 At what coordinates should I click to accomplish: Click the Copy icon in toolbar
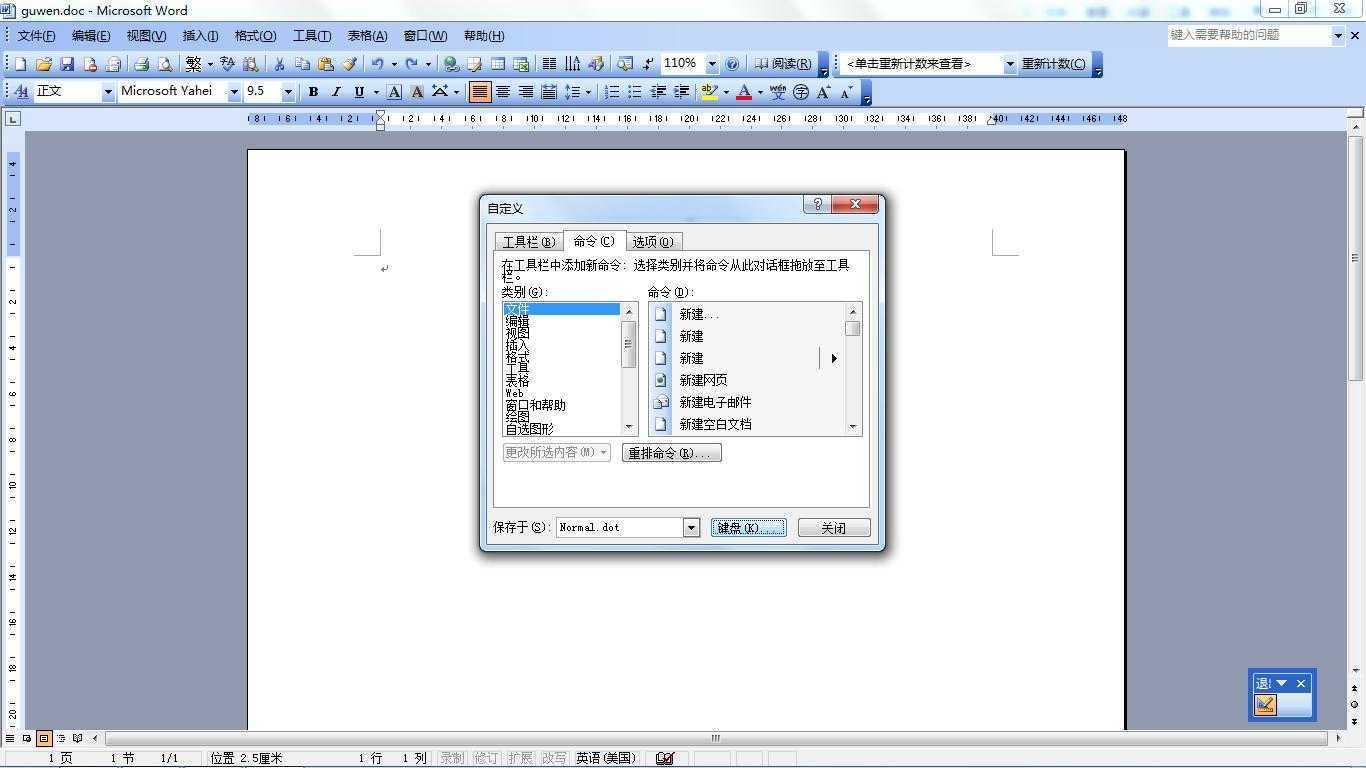[302, 64]
